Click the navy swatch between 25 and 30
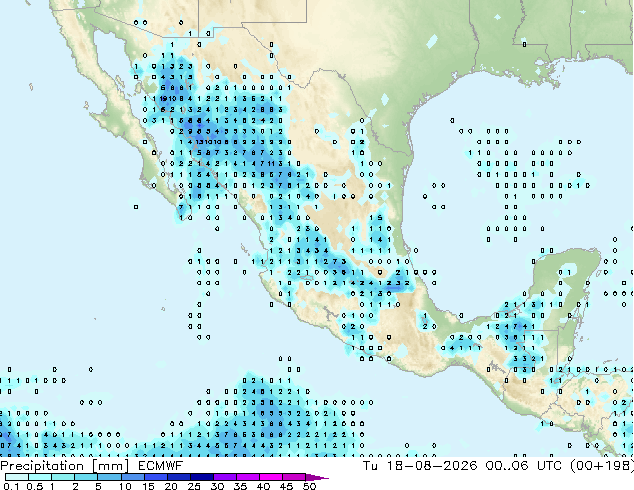634x490 pixels. coord(201,477)
